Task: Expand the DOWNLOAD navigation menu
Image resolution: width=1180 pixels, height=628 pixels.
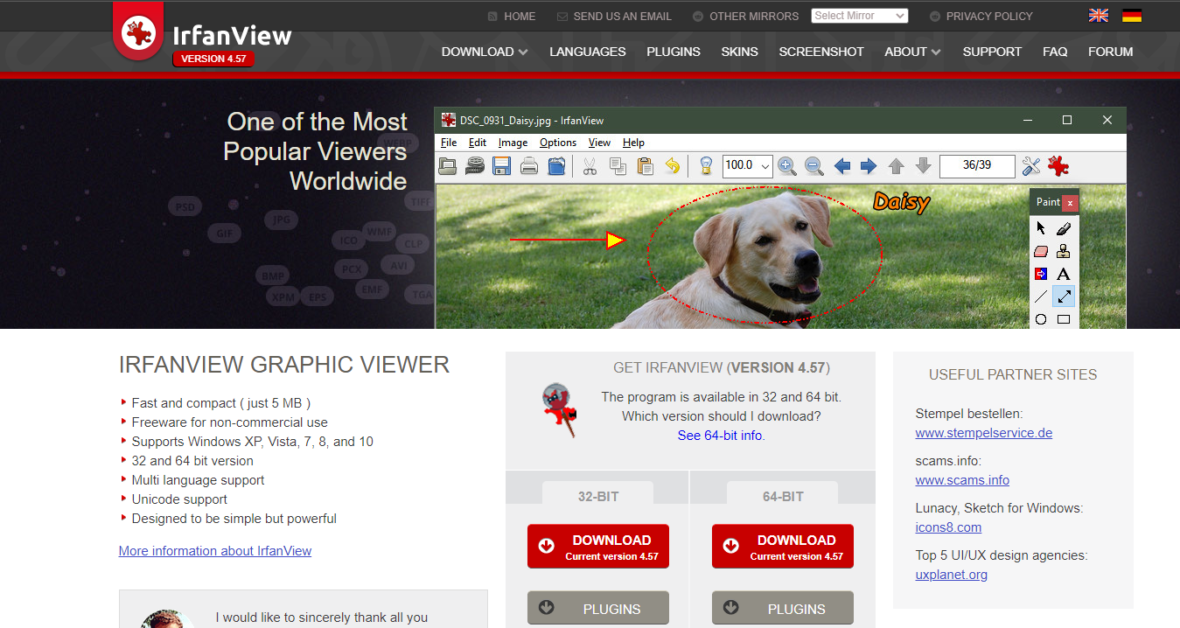Action: click(484, 51)
